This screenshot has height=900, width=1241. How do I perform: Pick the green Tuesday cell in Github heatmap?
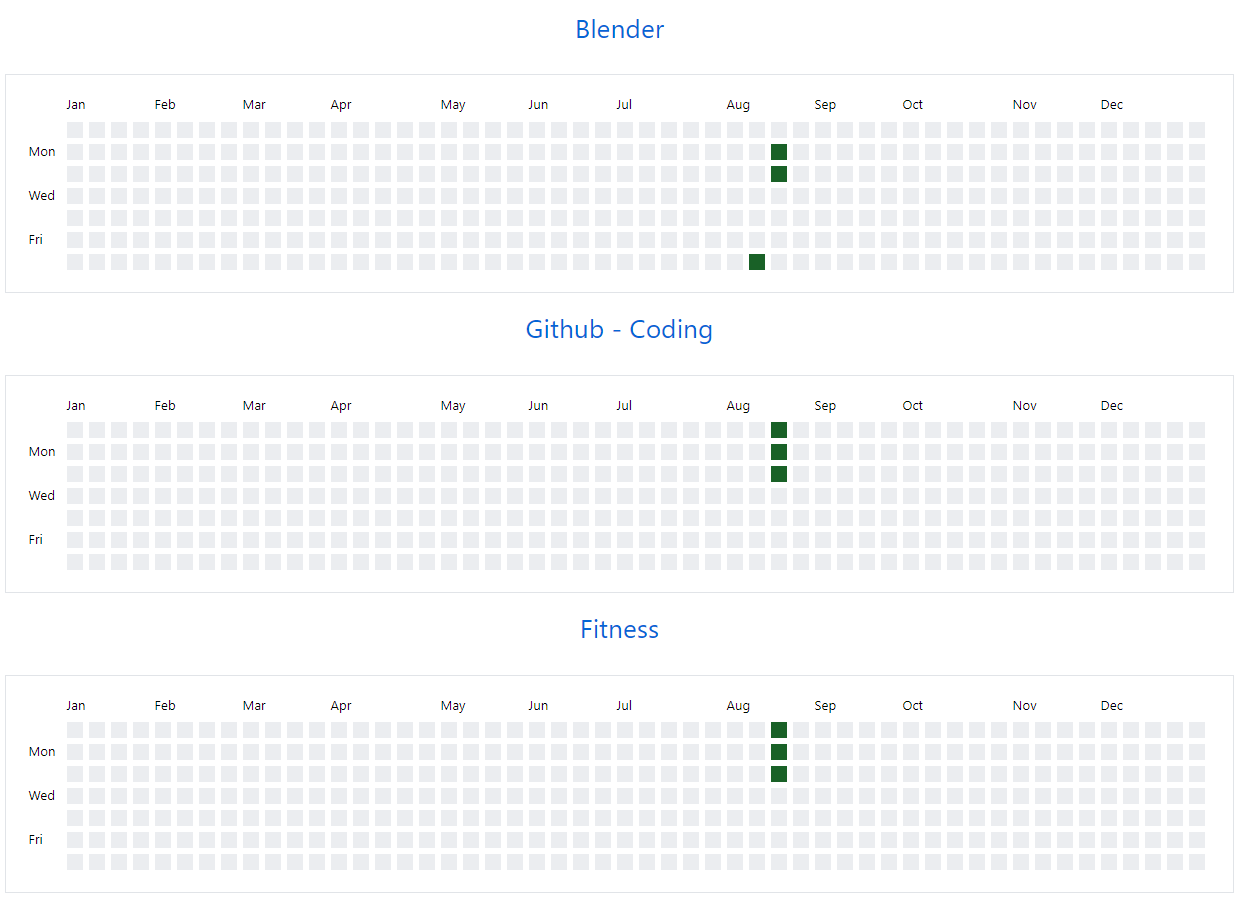pos(779,474)
